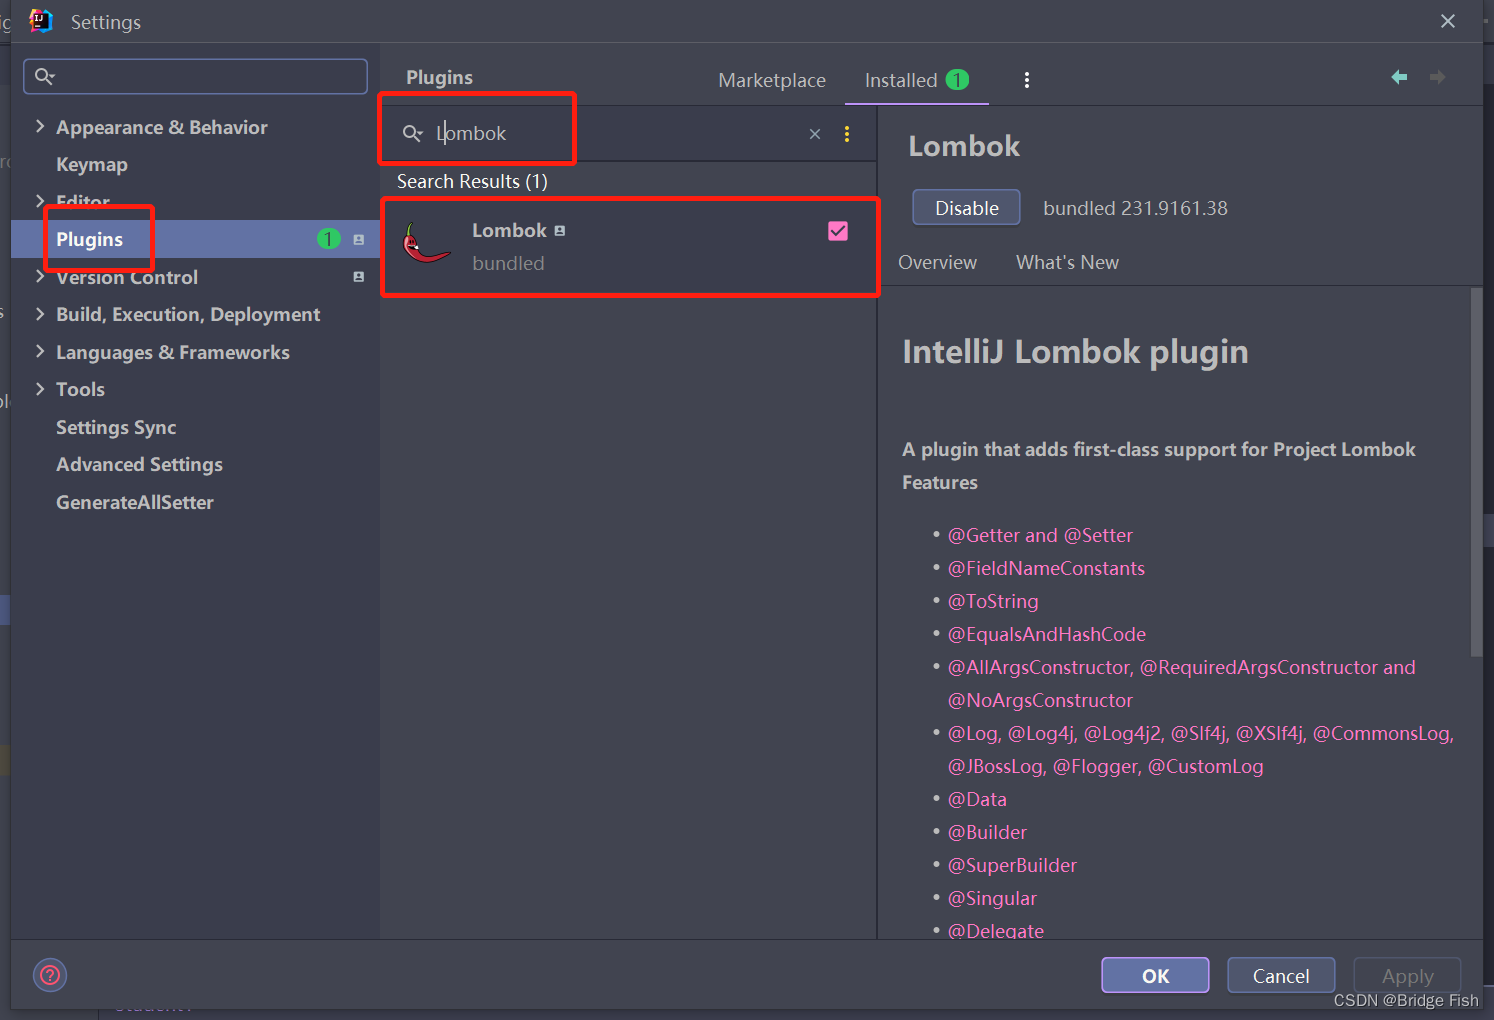Clear the Lombok search query with the X icon

click(x=815, y=133)
